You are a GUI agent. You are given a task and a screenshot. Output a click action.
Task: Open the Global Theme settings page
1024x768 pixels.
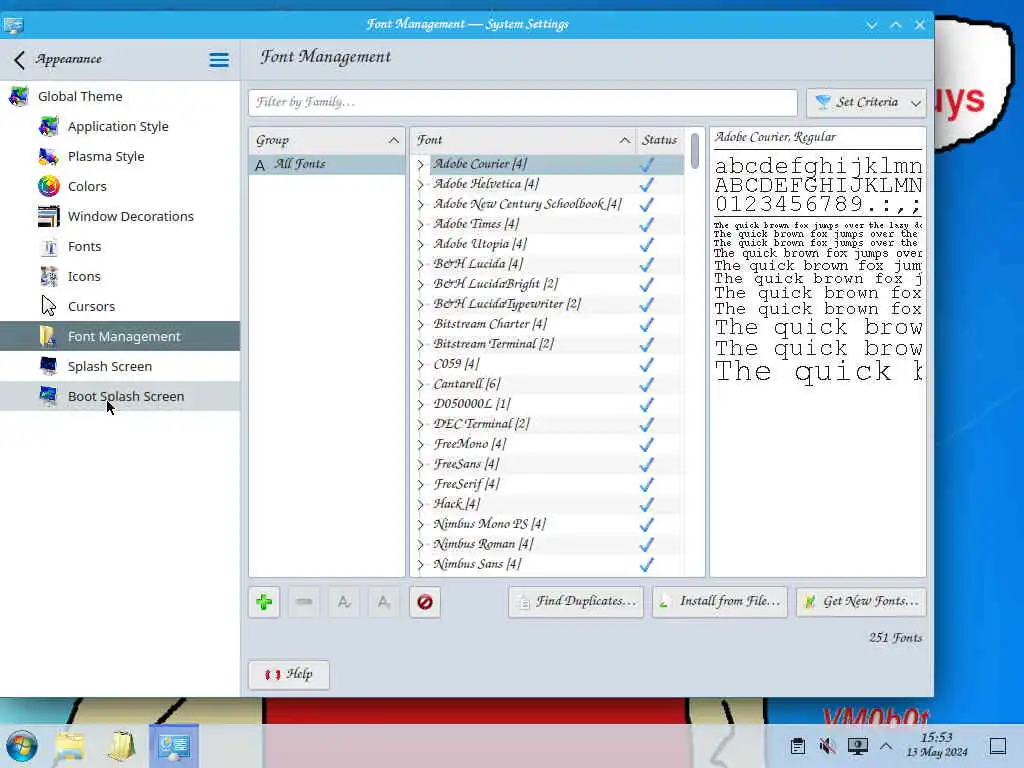120,96
